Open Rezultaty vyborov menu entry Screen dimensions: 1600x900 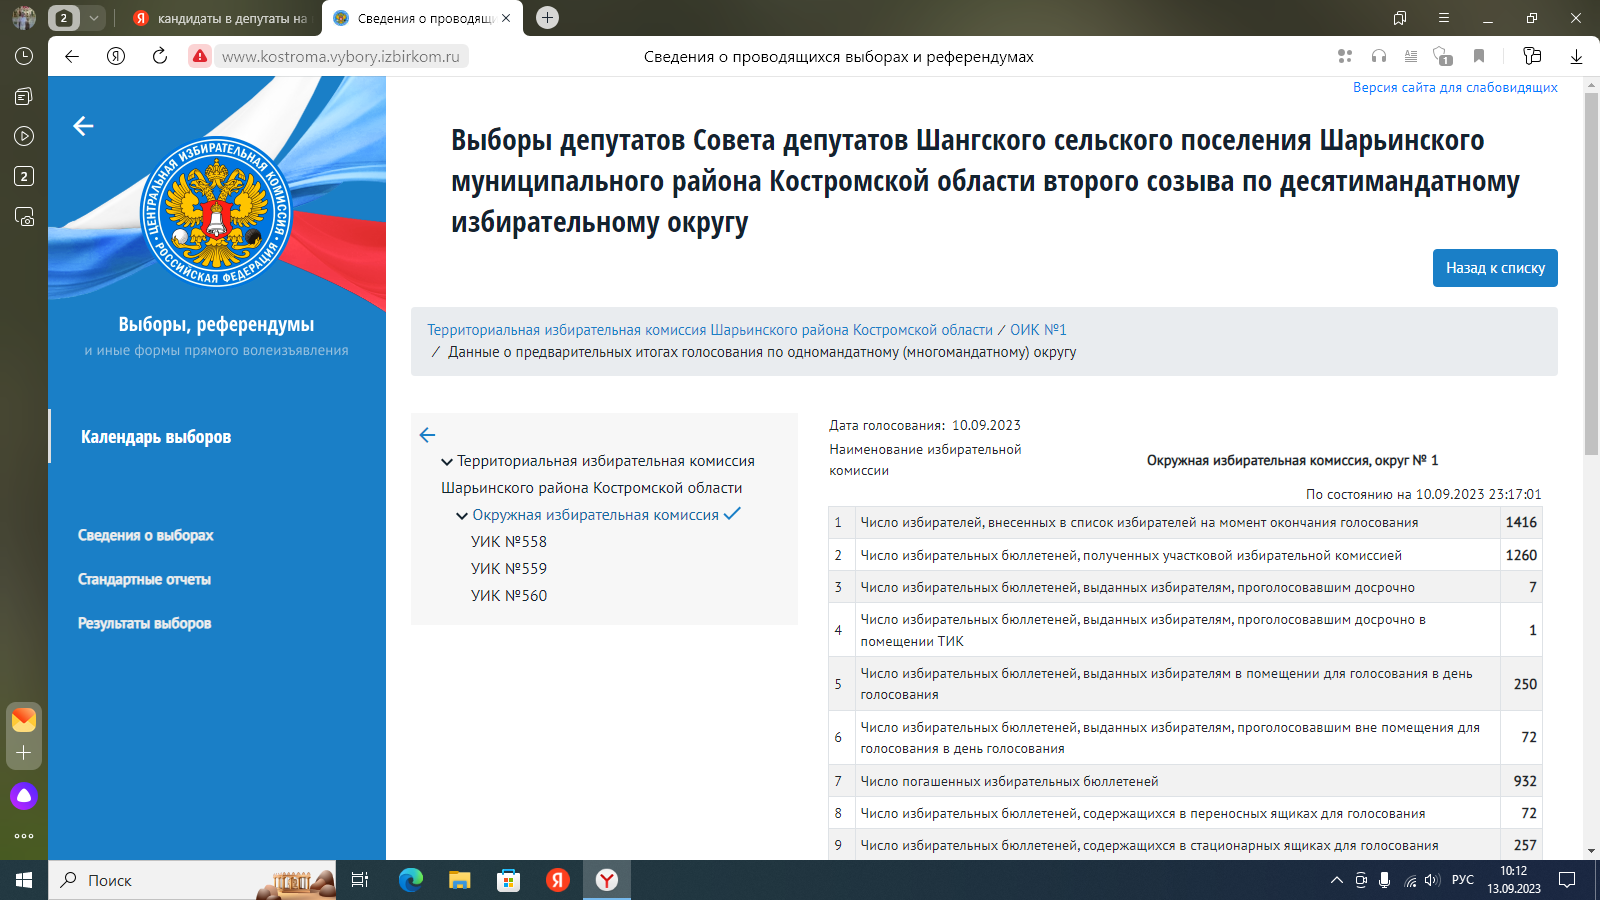pos(145,622)
